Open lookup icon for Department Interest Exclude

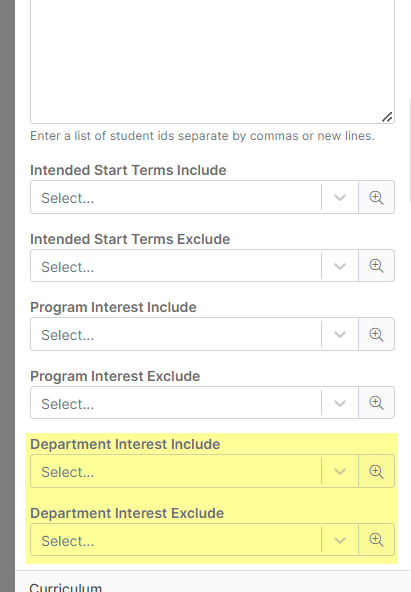pyautogui.click(x=376, y=540)
